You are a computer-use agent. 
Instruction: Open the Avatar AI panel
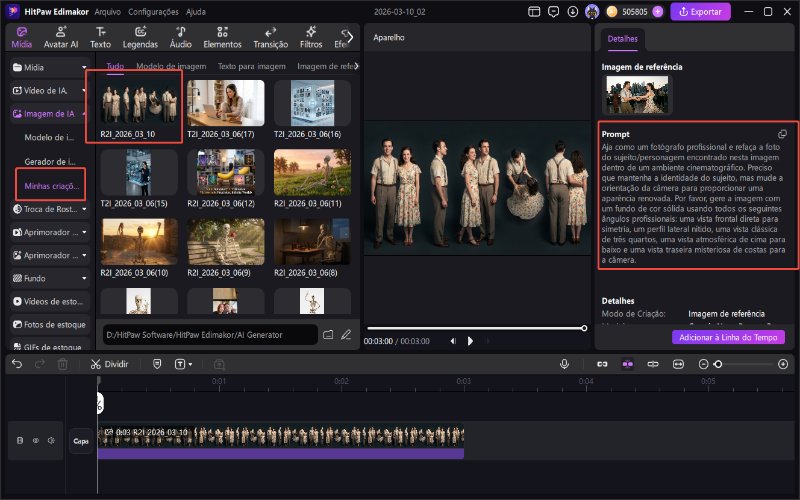pos(61,38)
